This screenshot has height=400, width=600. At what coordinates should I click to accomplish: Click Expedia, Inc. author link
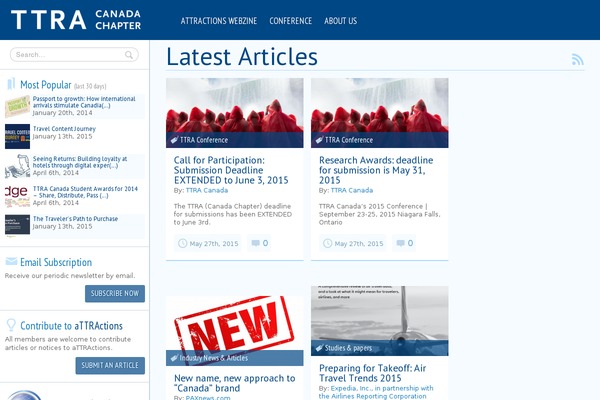(x=376, y=392)
